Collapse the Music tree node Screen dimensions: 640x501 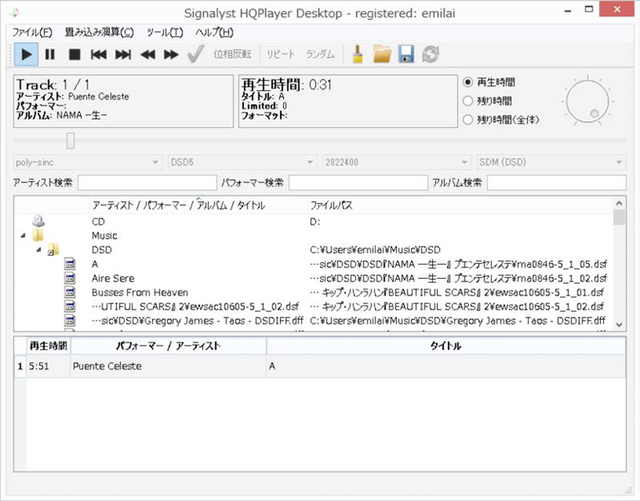coord(22,236)
